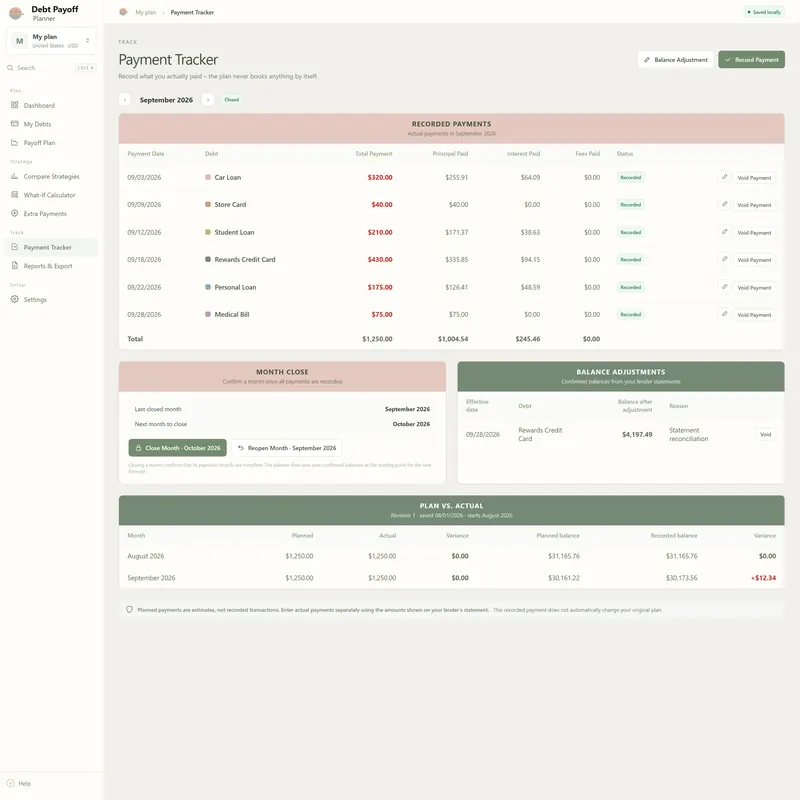Edit the Car Loan payment
Screen dimensions: 800x800
(x=724, y=177)
